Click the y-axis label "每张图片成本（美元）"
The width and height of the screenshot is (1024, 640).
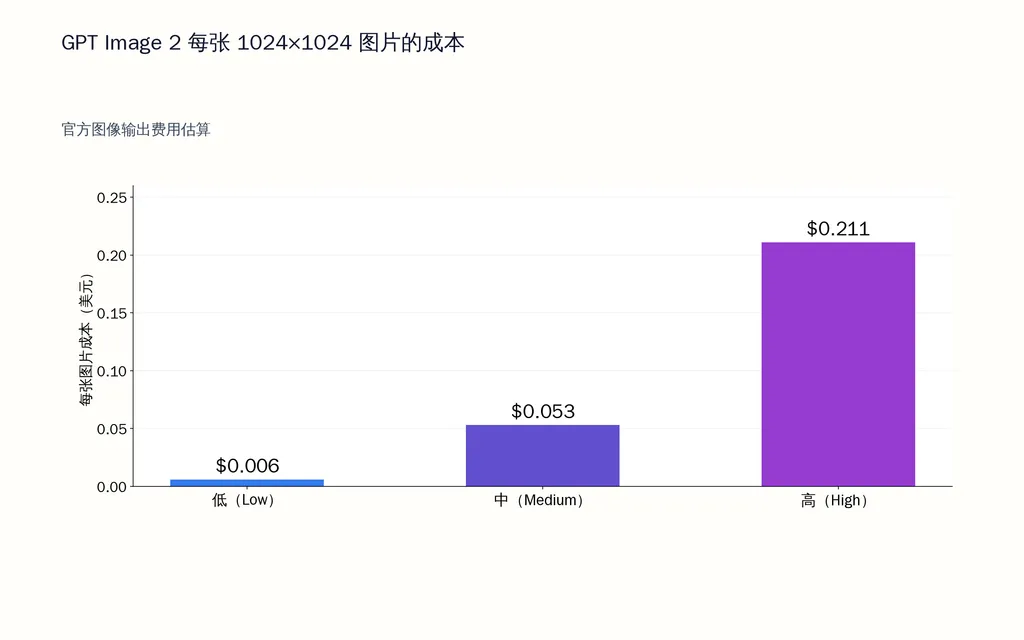86,340
